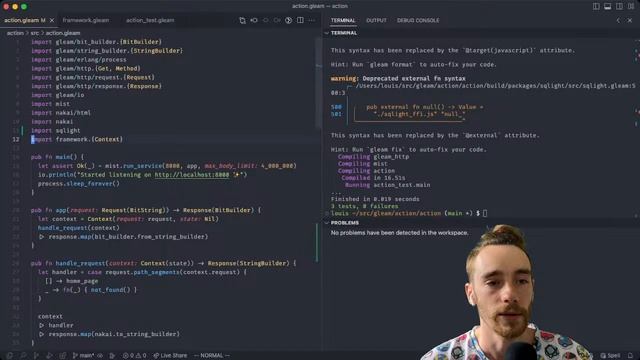
Task: Click the second icon from left in status bar
Action: coord(23,356)
